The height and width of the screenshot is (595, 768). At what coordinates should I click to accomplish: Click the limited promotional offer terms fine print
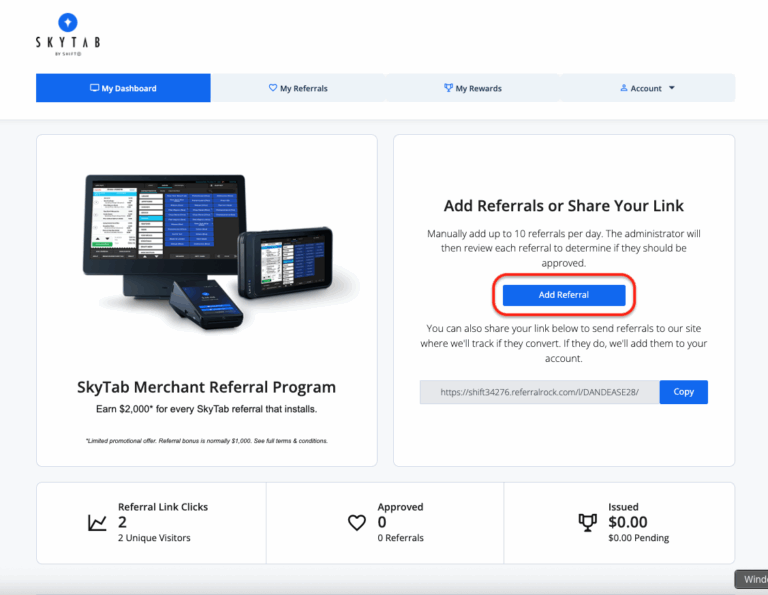(206, 441)
